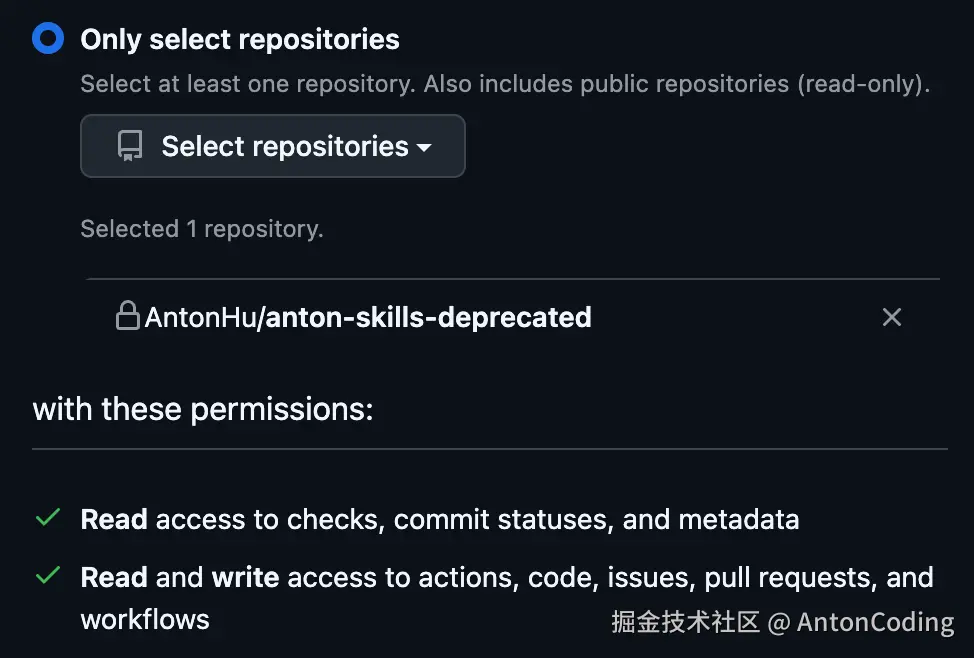This screenshot has height=658, width=974.
Task: Click the 'Selected 1 repository.' status text
Action: coord(202,229)
